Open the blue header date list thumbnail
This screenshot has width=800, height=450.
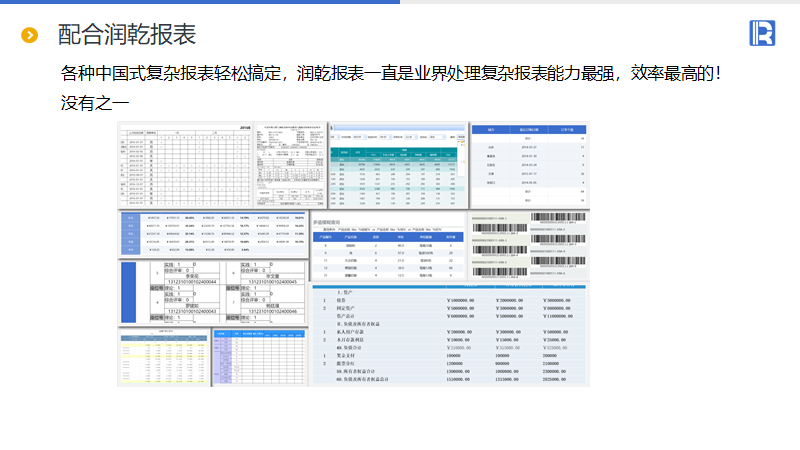tap(529, 165)
